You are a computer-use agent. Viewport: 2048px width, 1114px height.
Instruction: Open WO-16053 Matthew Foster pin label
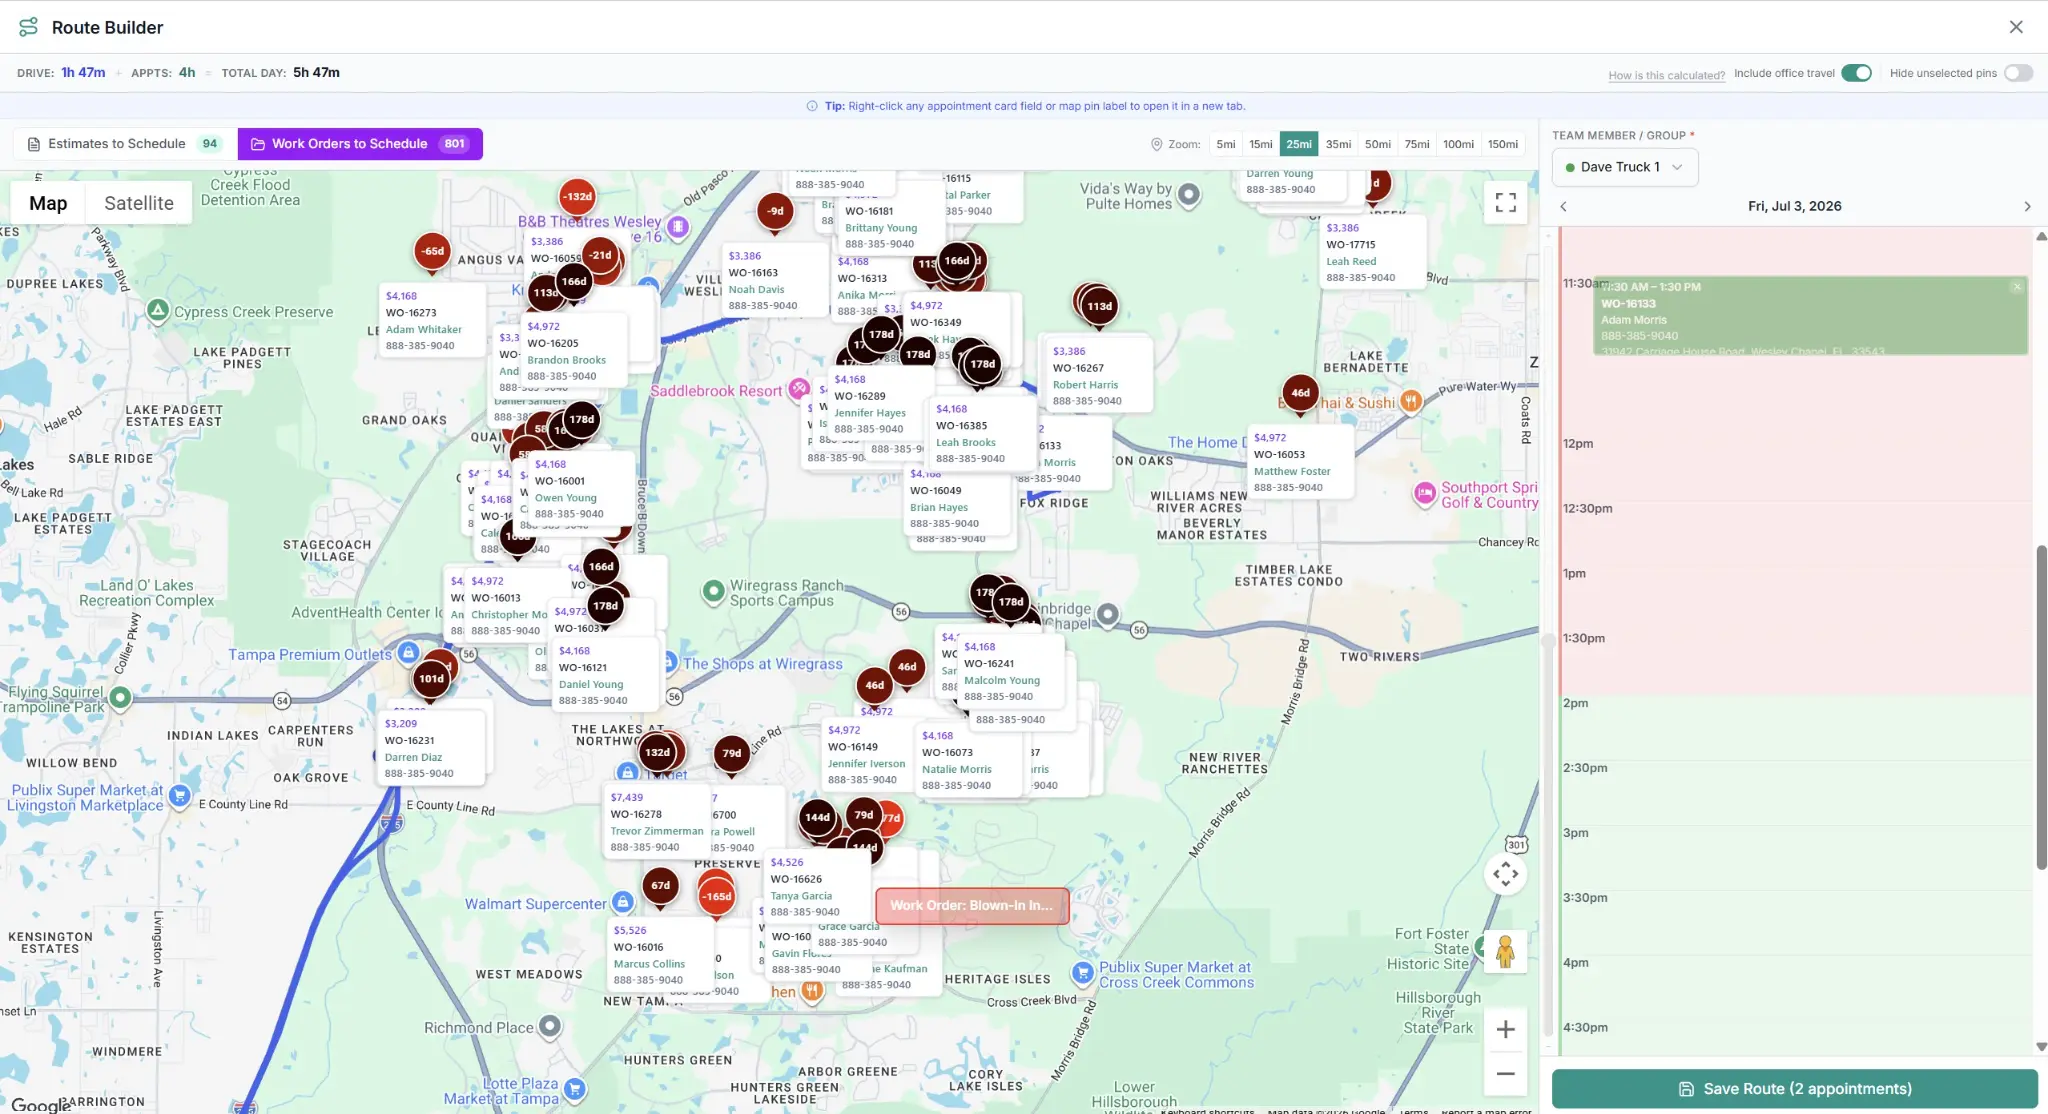1301,463
